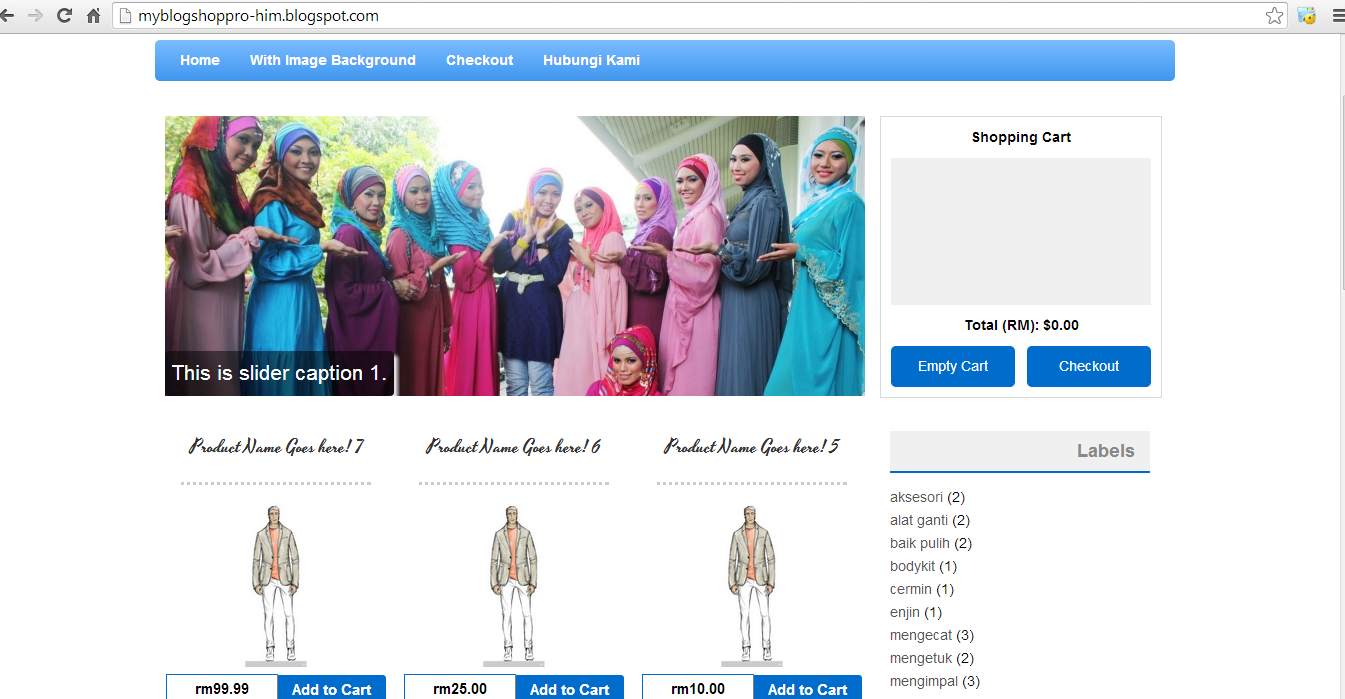Open the Hubungi Kami menu item

point(592,60)
